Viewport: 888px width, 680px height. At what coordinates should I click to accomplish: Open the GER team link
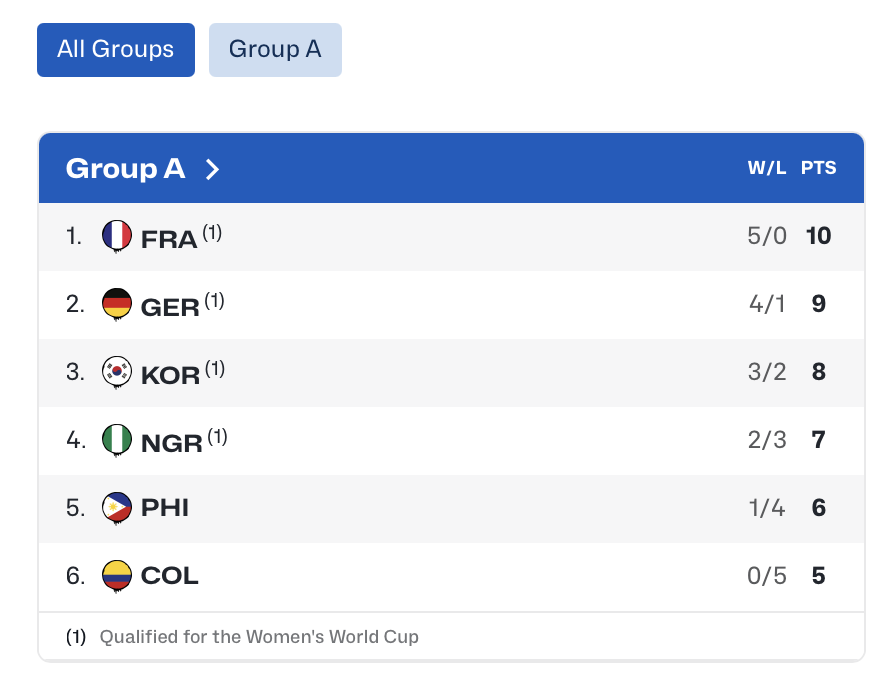[x=171, y=306]
